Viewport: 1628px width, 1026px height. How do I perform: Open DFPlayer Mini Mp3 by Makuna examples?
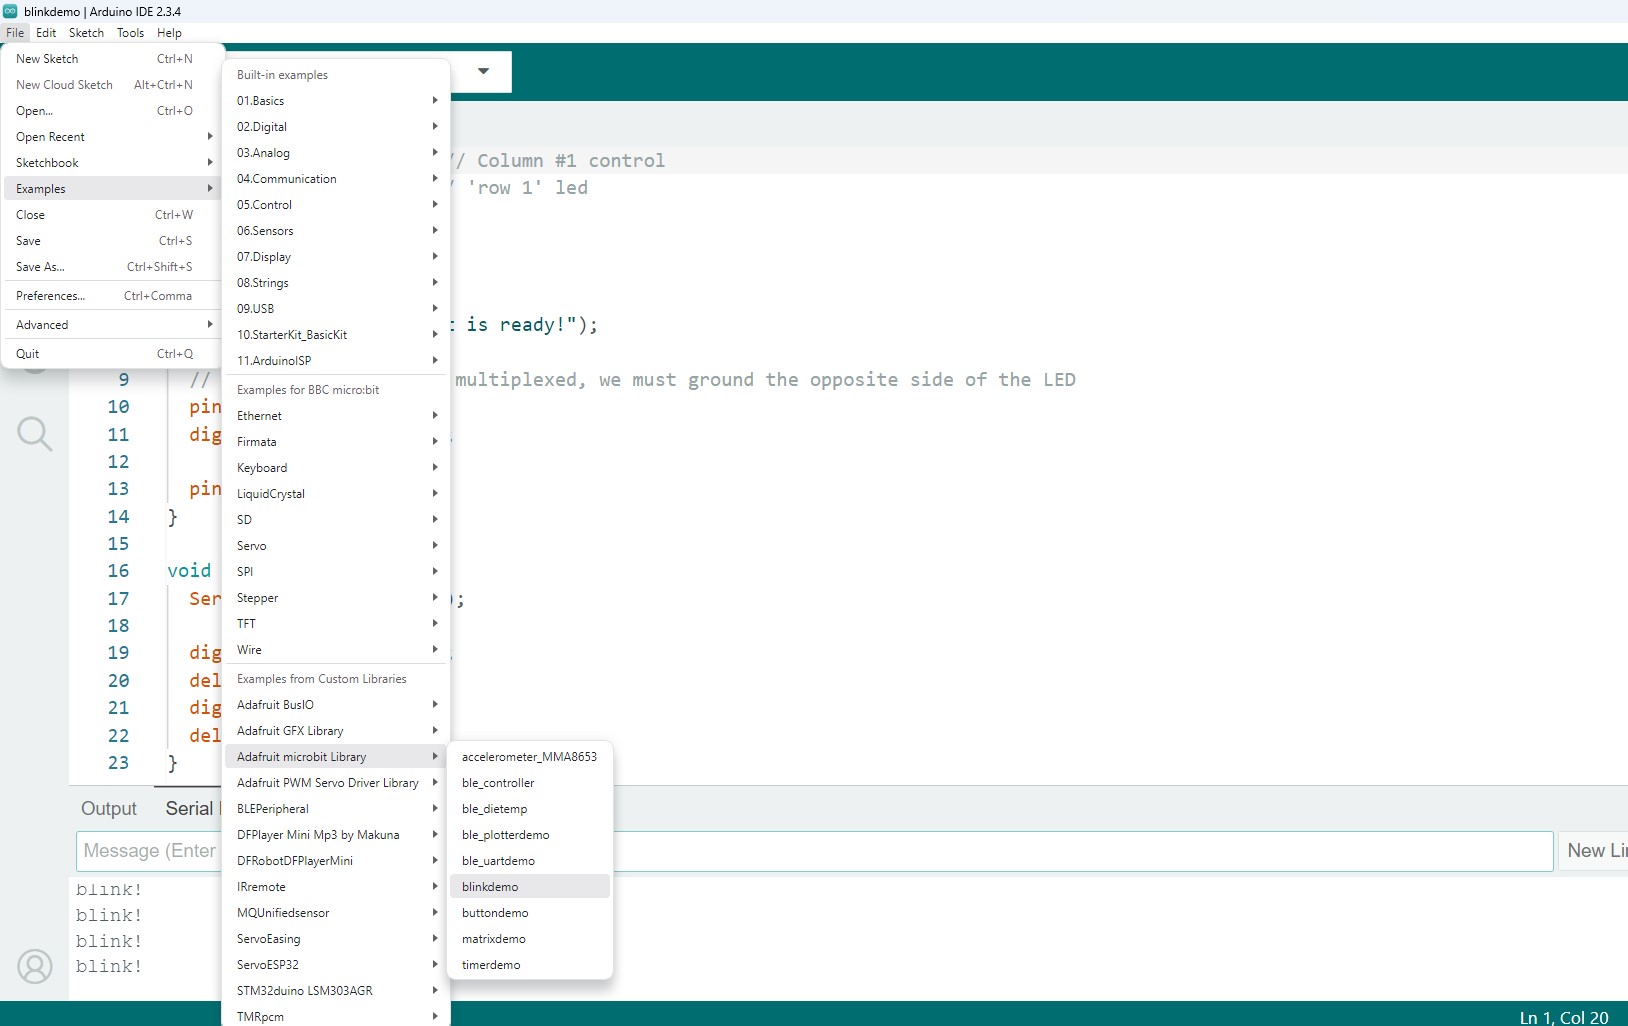[x=336, y=835]
